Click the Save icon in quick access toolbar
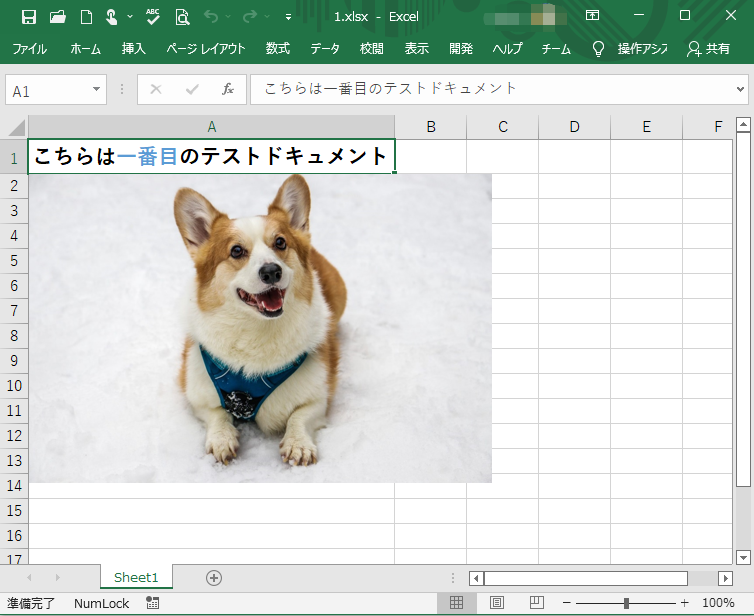 pos(29,17)
